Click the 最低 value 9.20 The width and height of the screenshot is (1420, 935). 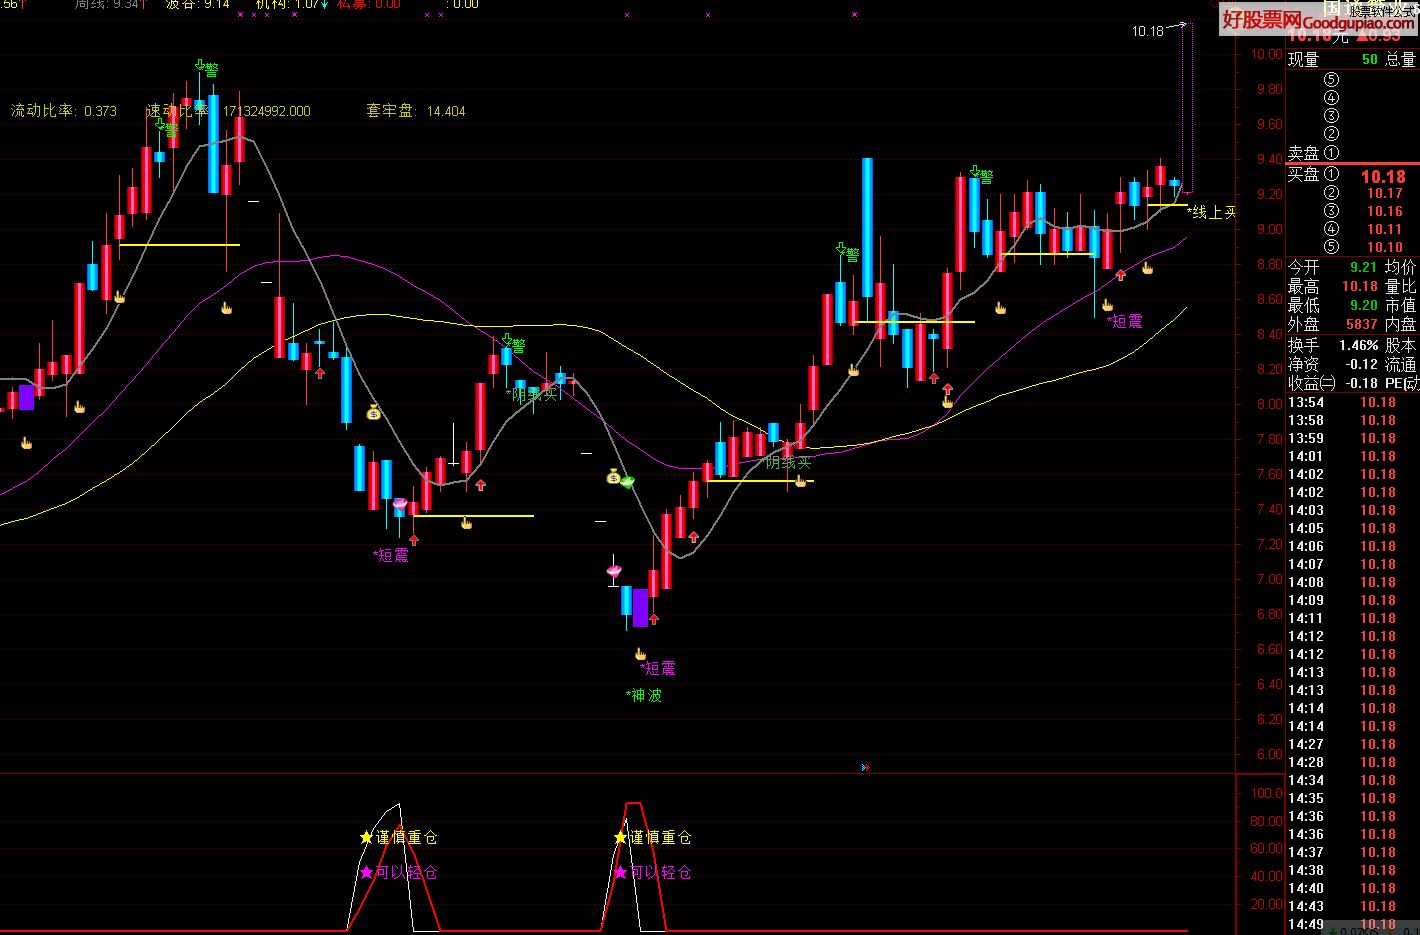(x=1363, y=305)
